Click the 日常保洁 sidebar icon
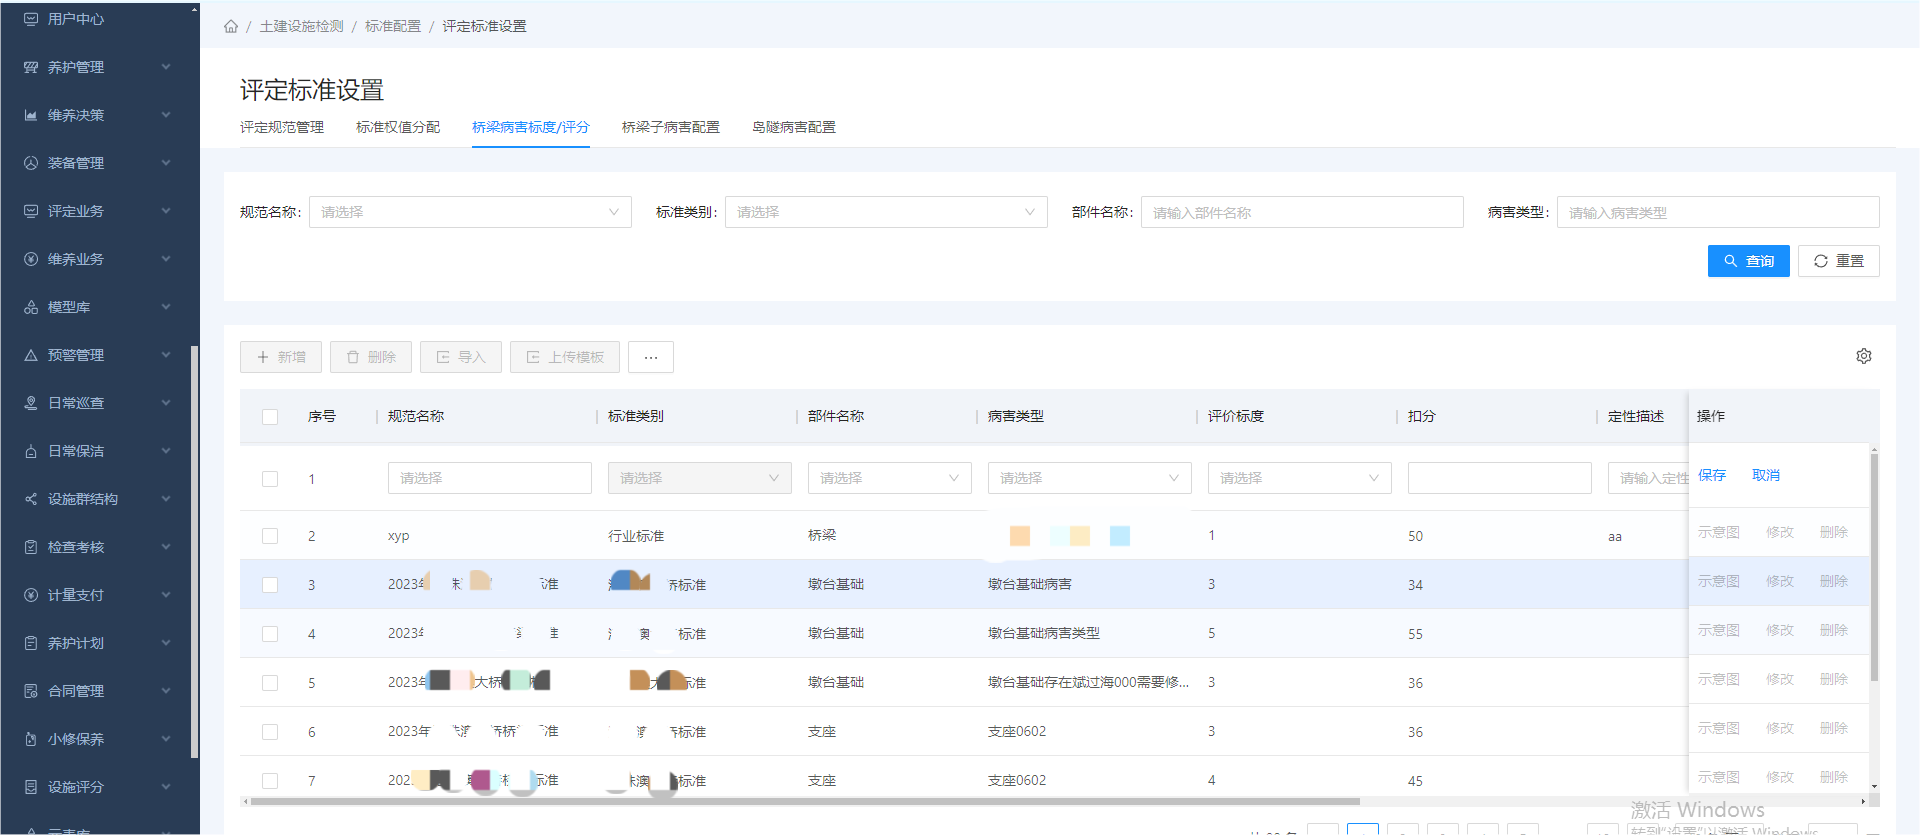This screenshot has height=835, width=1920. coord(31,451)
